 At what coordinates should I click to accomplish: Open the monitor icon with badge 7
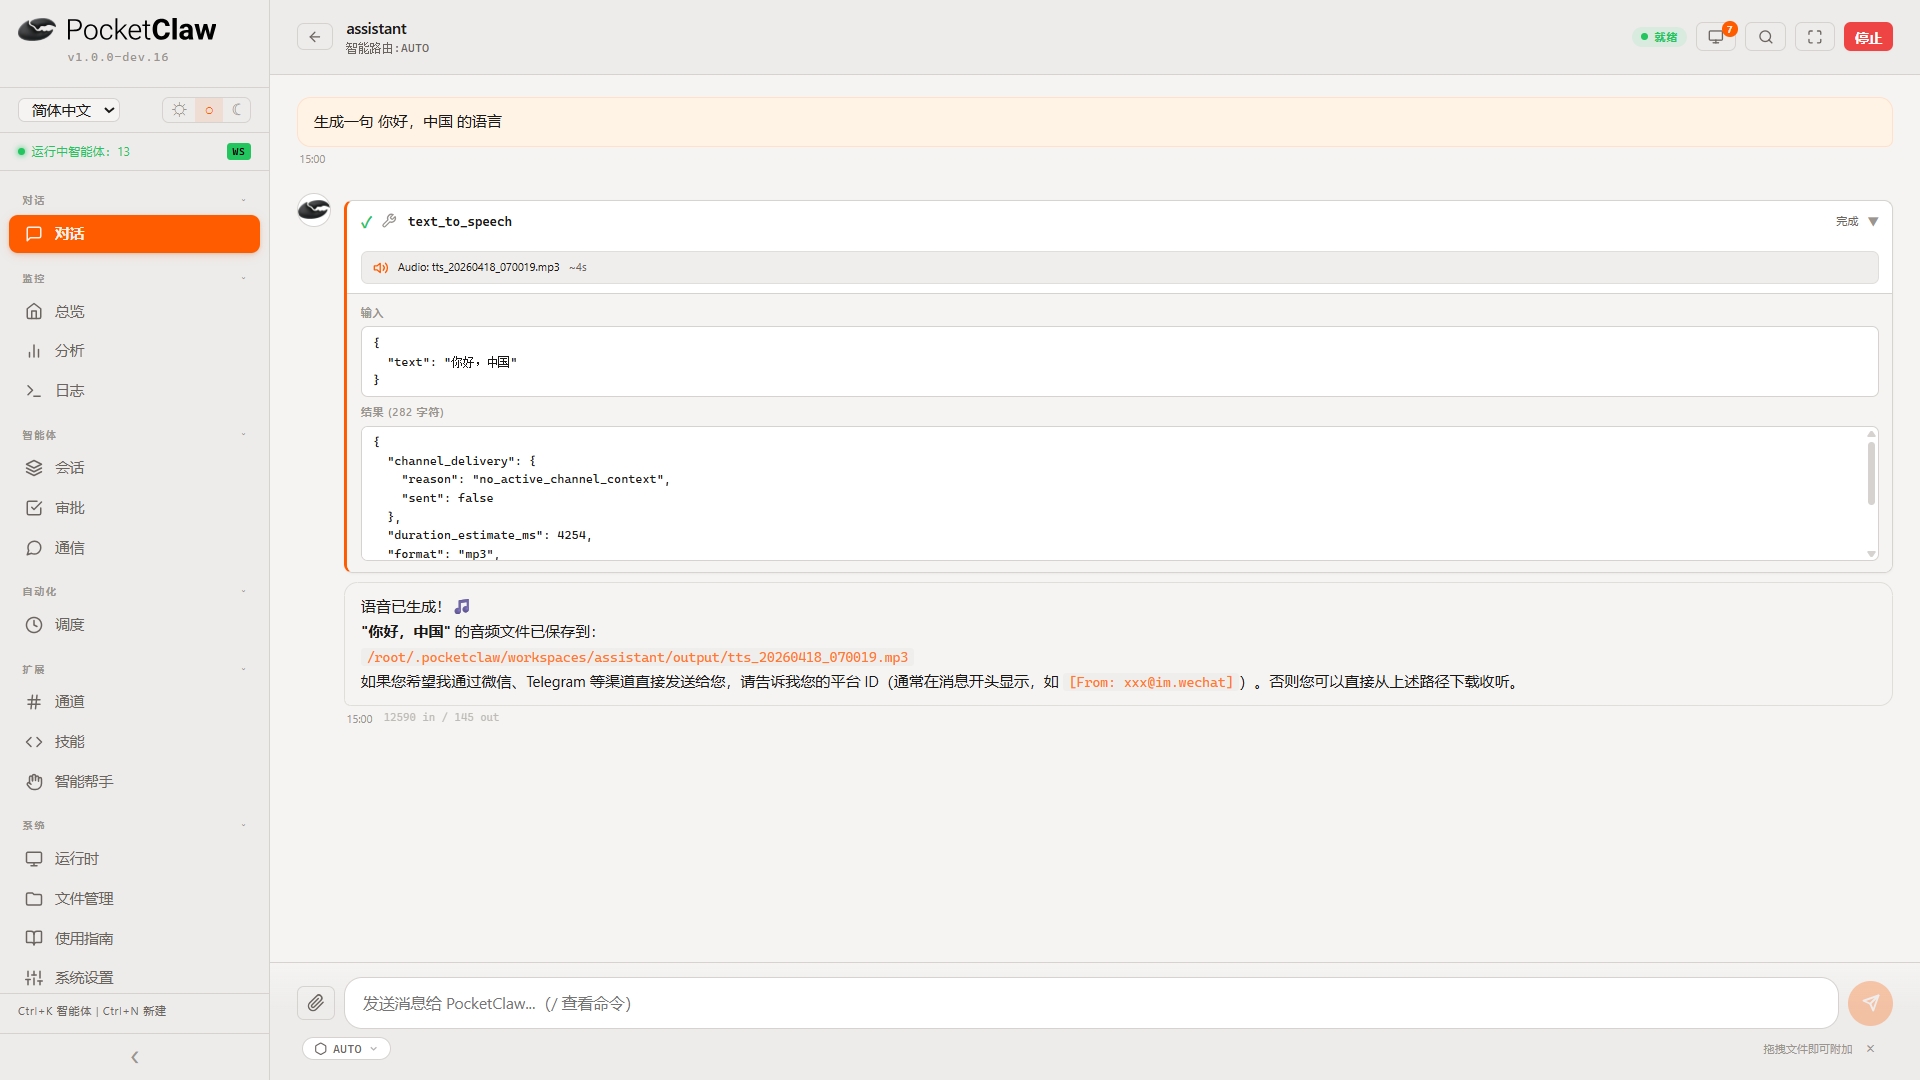coord(1716,37)
